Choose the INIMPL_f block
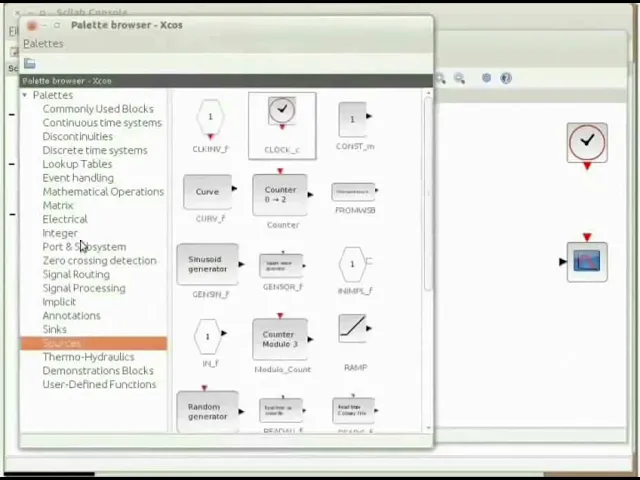 click(355, 264)
